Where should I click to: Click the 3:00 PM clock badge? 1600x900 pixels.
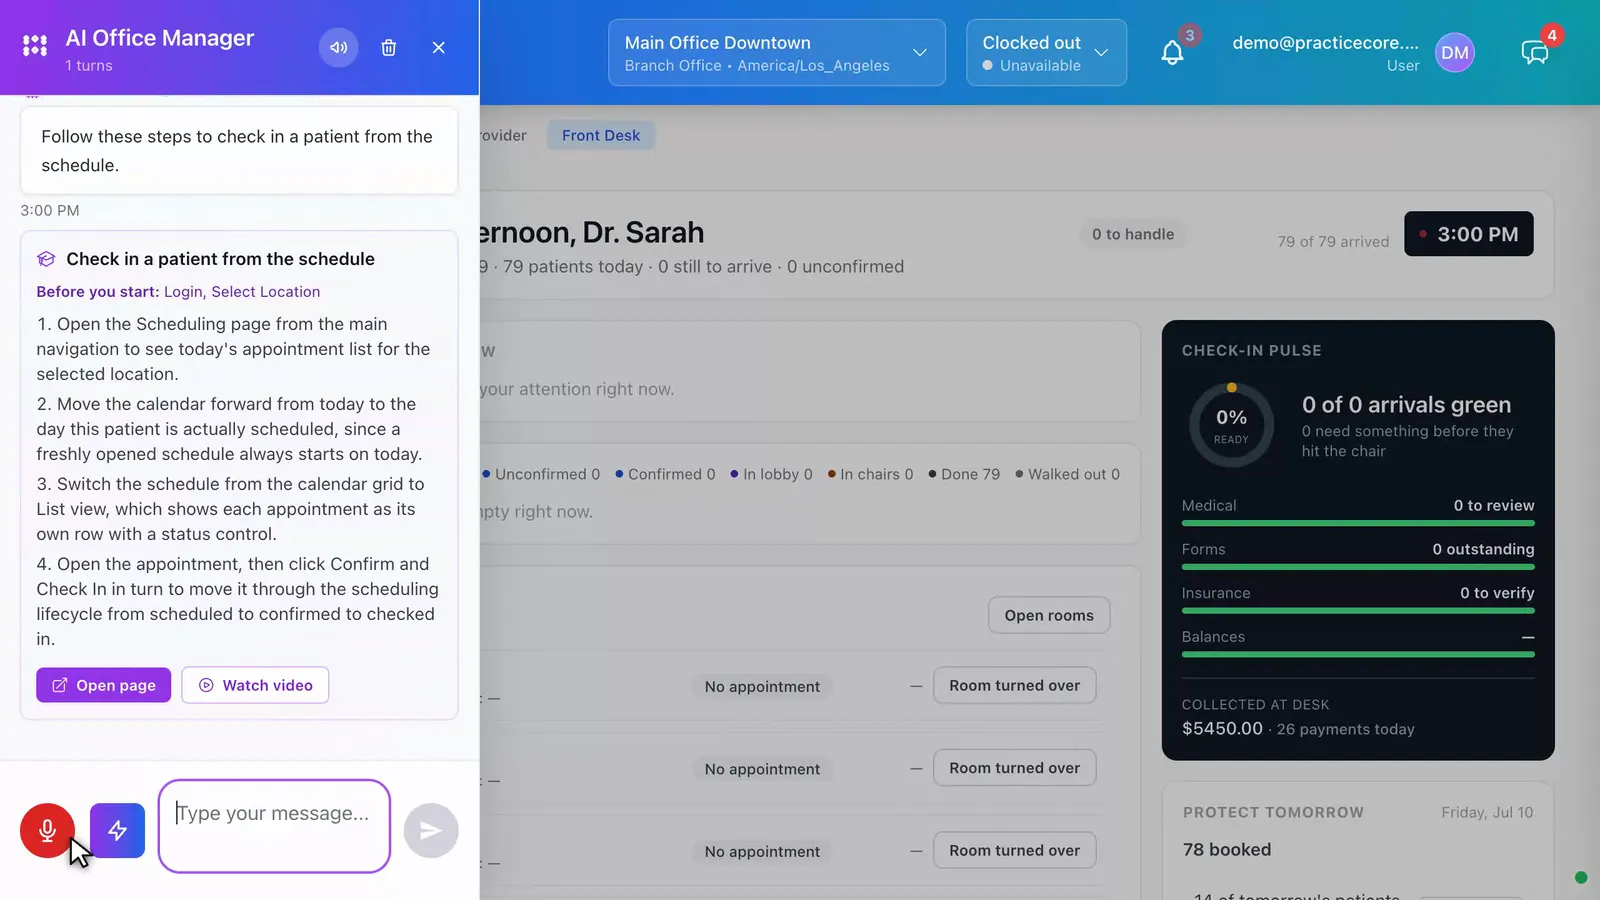pos(1468,234)
